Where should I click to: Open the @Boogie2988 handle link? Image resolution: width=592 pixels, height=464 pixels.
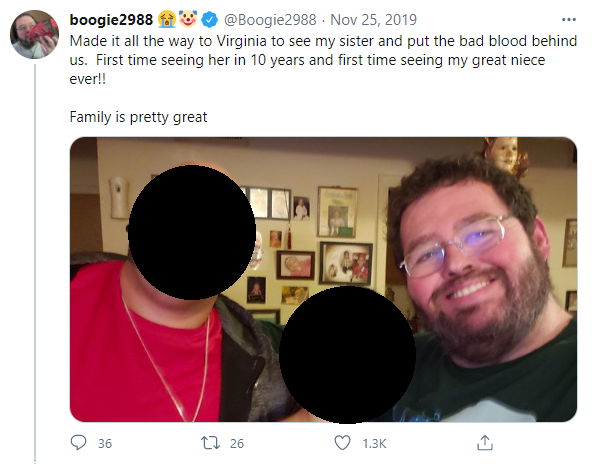(270, 20)
